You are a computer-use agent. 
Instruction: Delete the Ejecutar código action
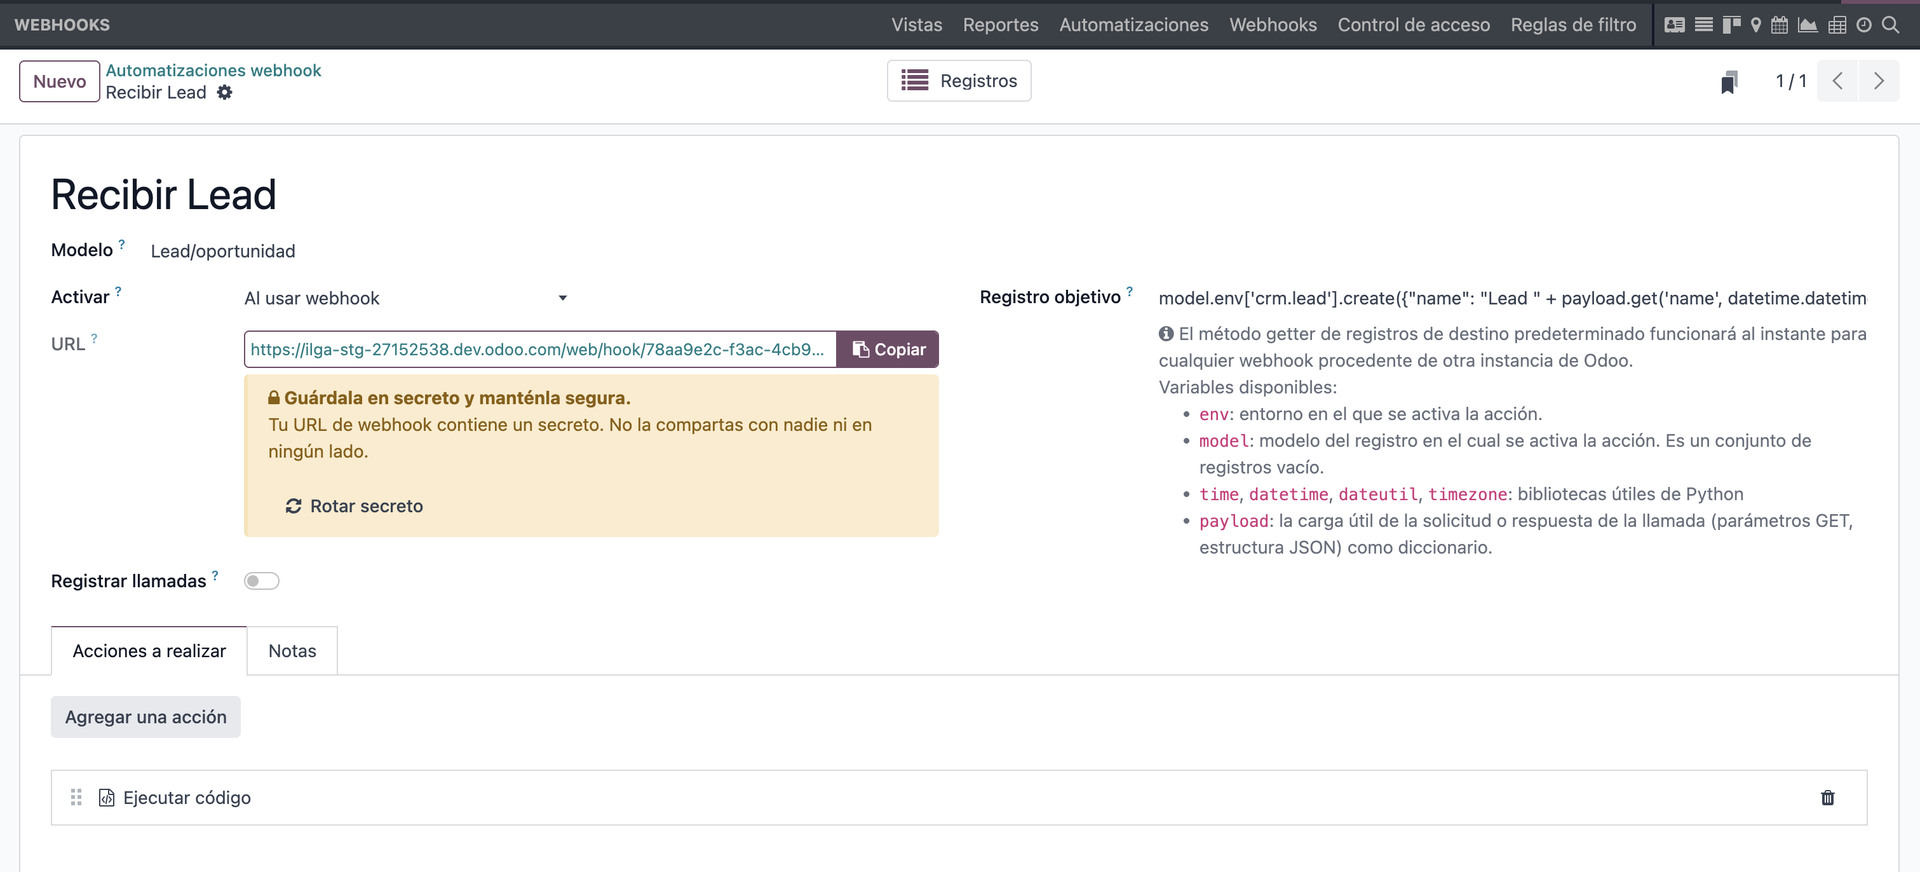point(1827,798)
